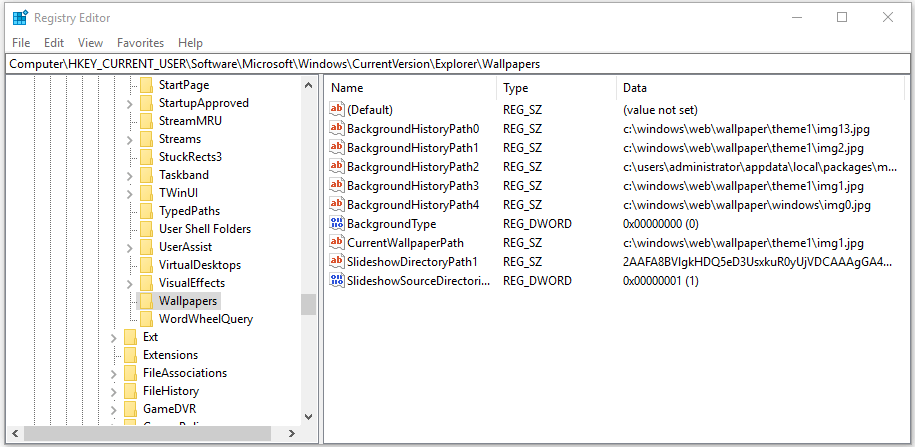The width and height of the screenshot is (915, 447).
Task: Click the folder icon of the Taskband key
Action: tap(146, 175)
